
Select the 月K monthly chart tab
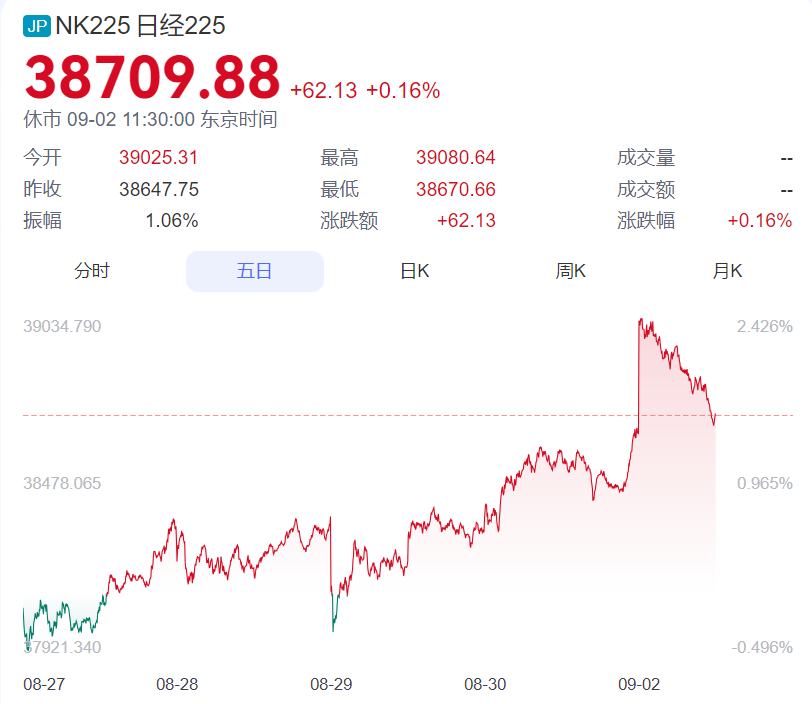tap(728, 270)
